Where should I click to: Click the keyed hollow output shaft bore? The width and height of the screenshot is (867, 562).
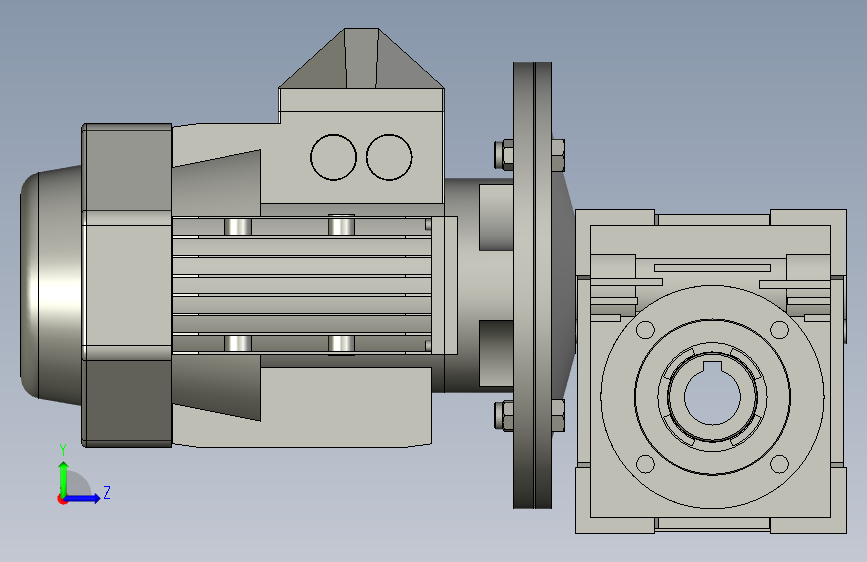click(712, 396)
